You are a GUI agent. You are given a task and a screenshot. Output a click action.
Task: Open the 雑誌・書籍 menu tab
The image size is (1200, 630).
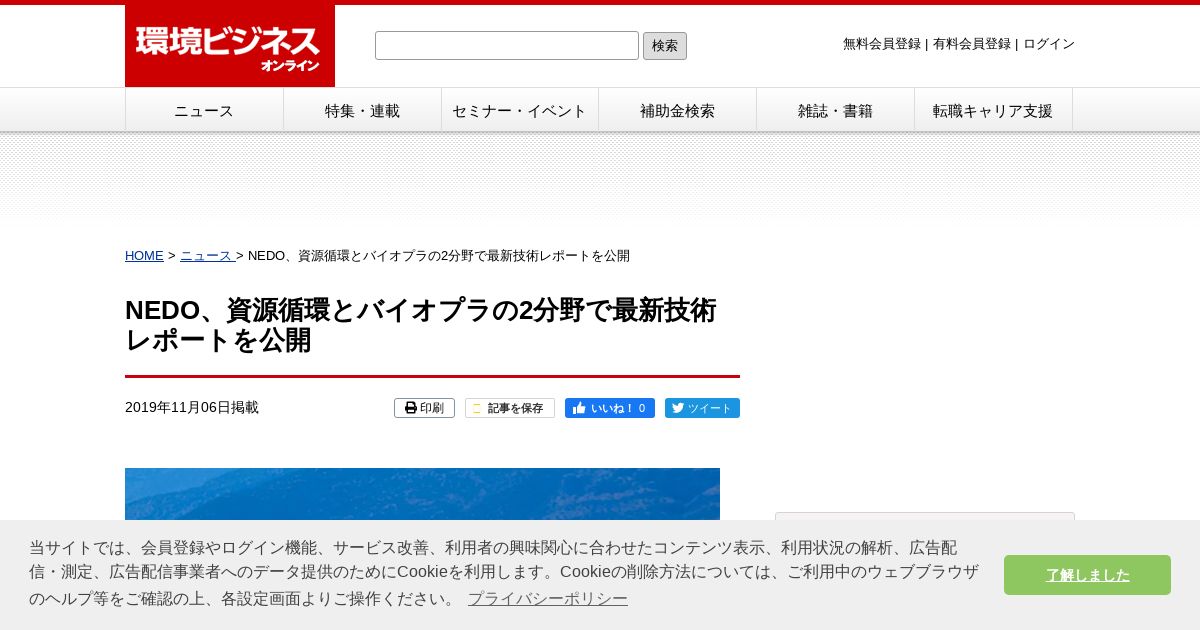pyautogui.click(x=835, y=110)
